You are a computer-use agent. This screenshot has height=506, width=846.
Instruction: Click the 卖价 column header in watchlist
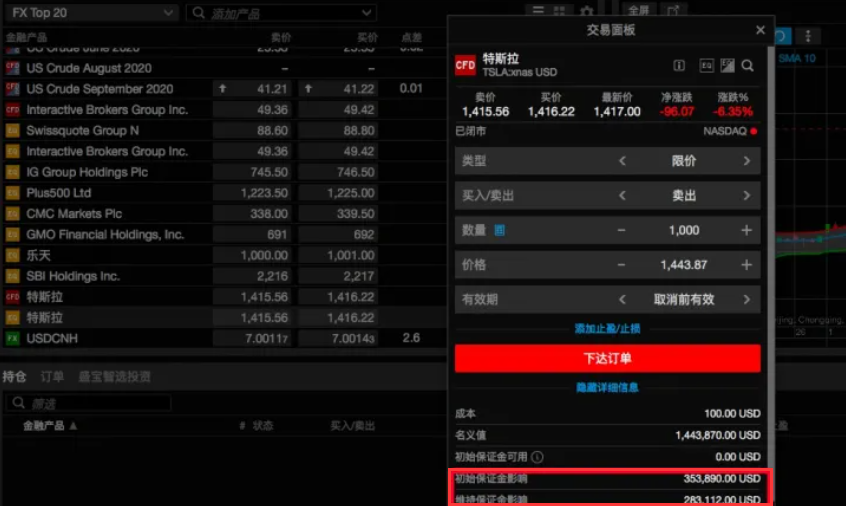(281, 37)
